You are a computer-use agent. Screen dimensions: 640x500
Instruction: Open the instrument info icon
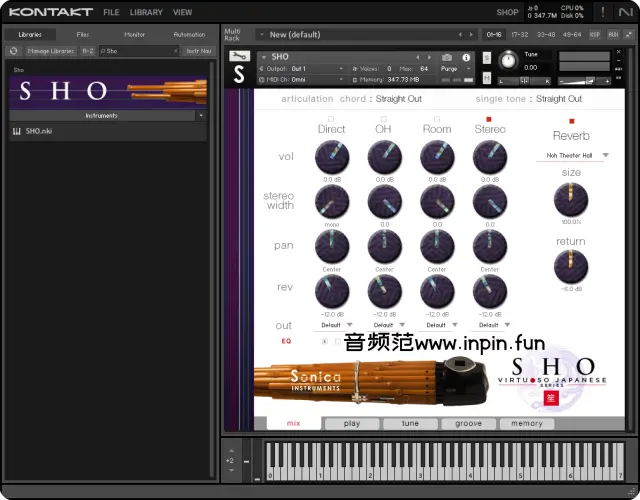[x=466, y=57]
